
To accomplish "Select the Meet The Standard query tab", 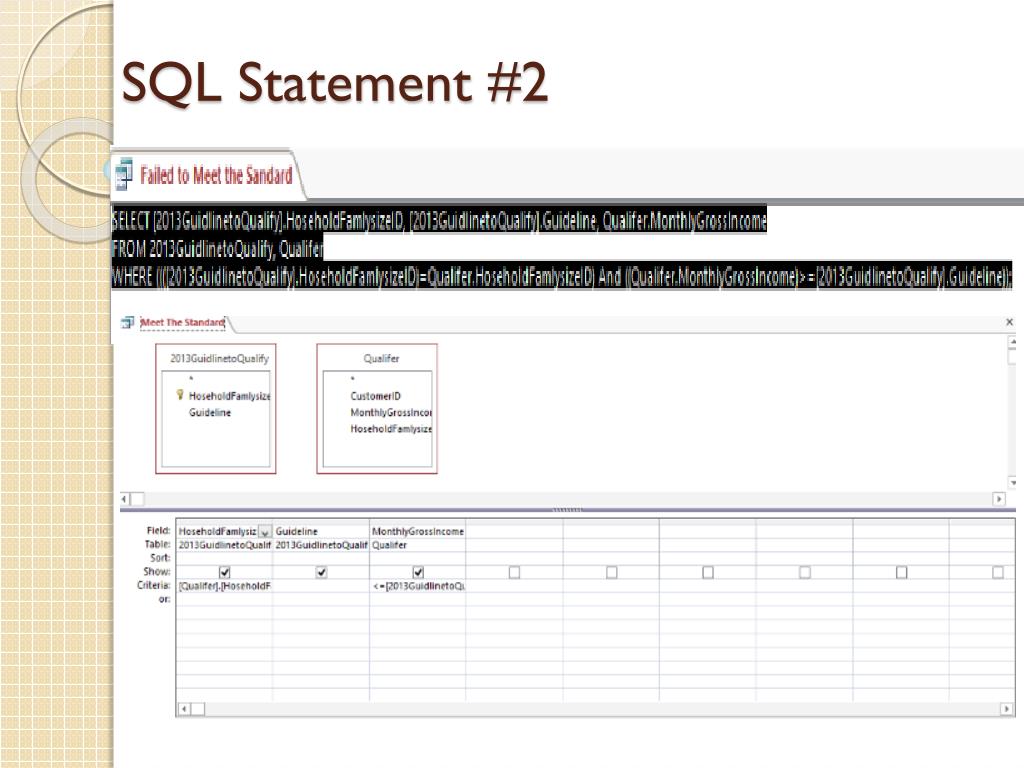I will [182, 322].
